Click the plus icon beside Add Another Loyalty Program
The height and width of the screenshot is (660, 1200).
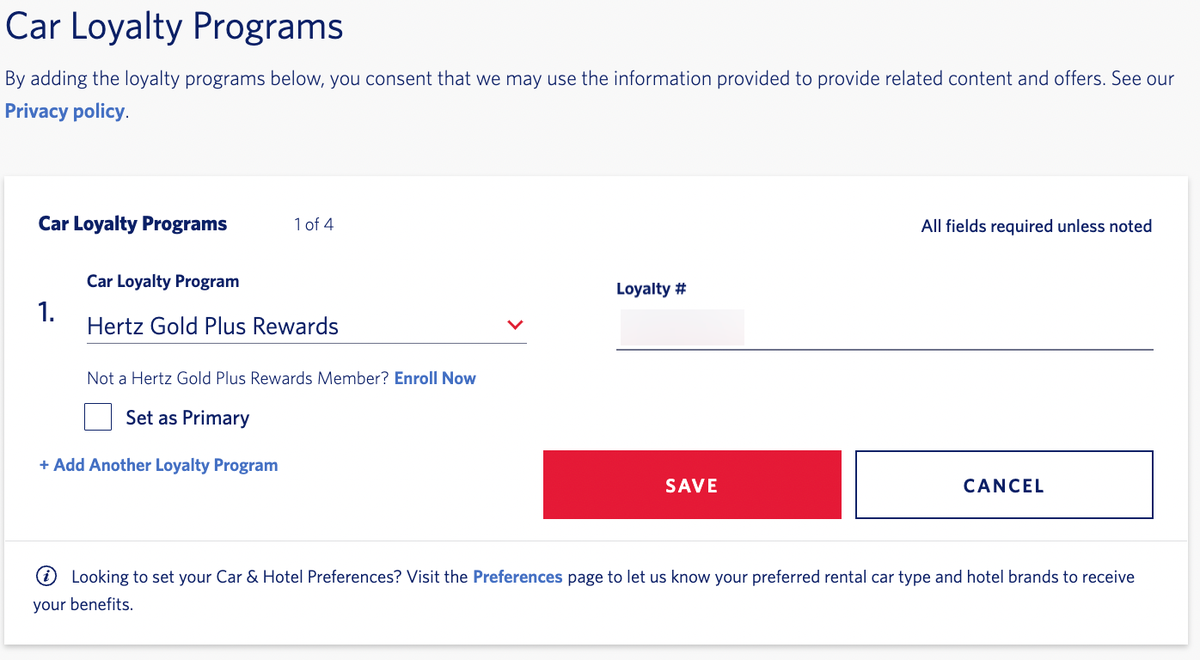tap(44, 464)
